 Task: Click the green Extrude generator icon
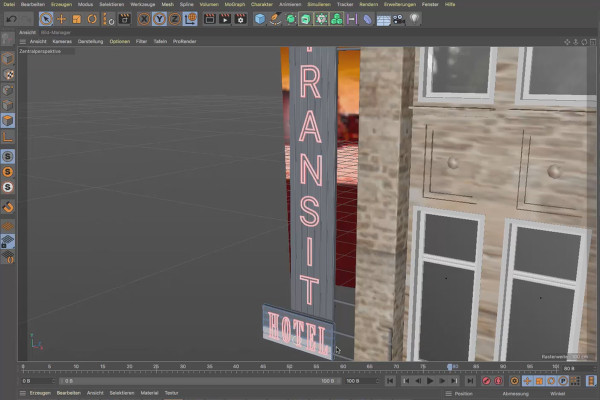click(306, 19)
